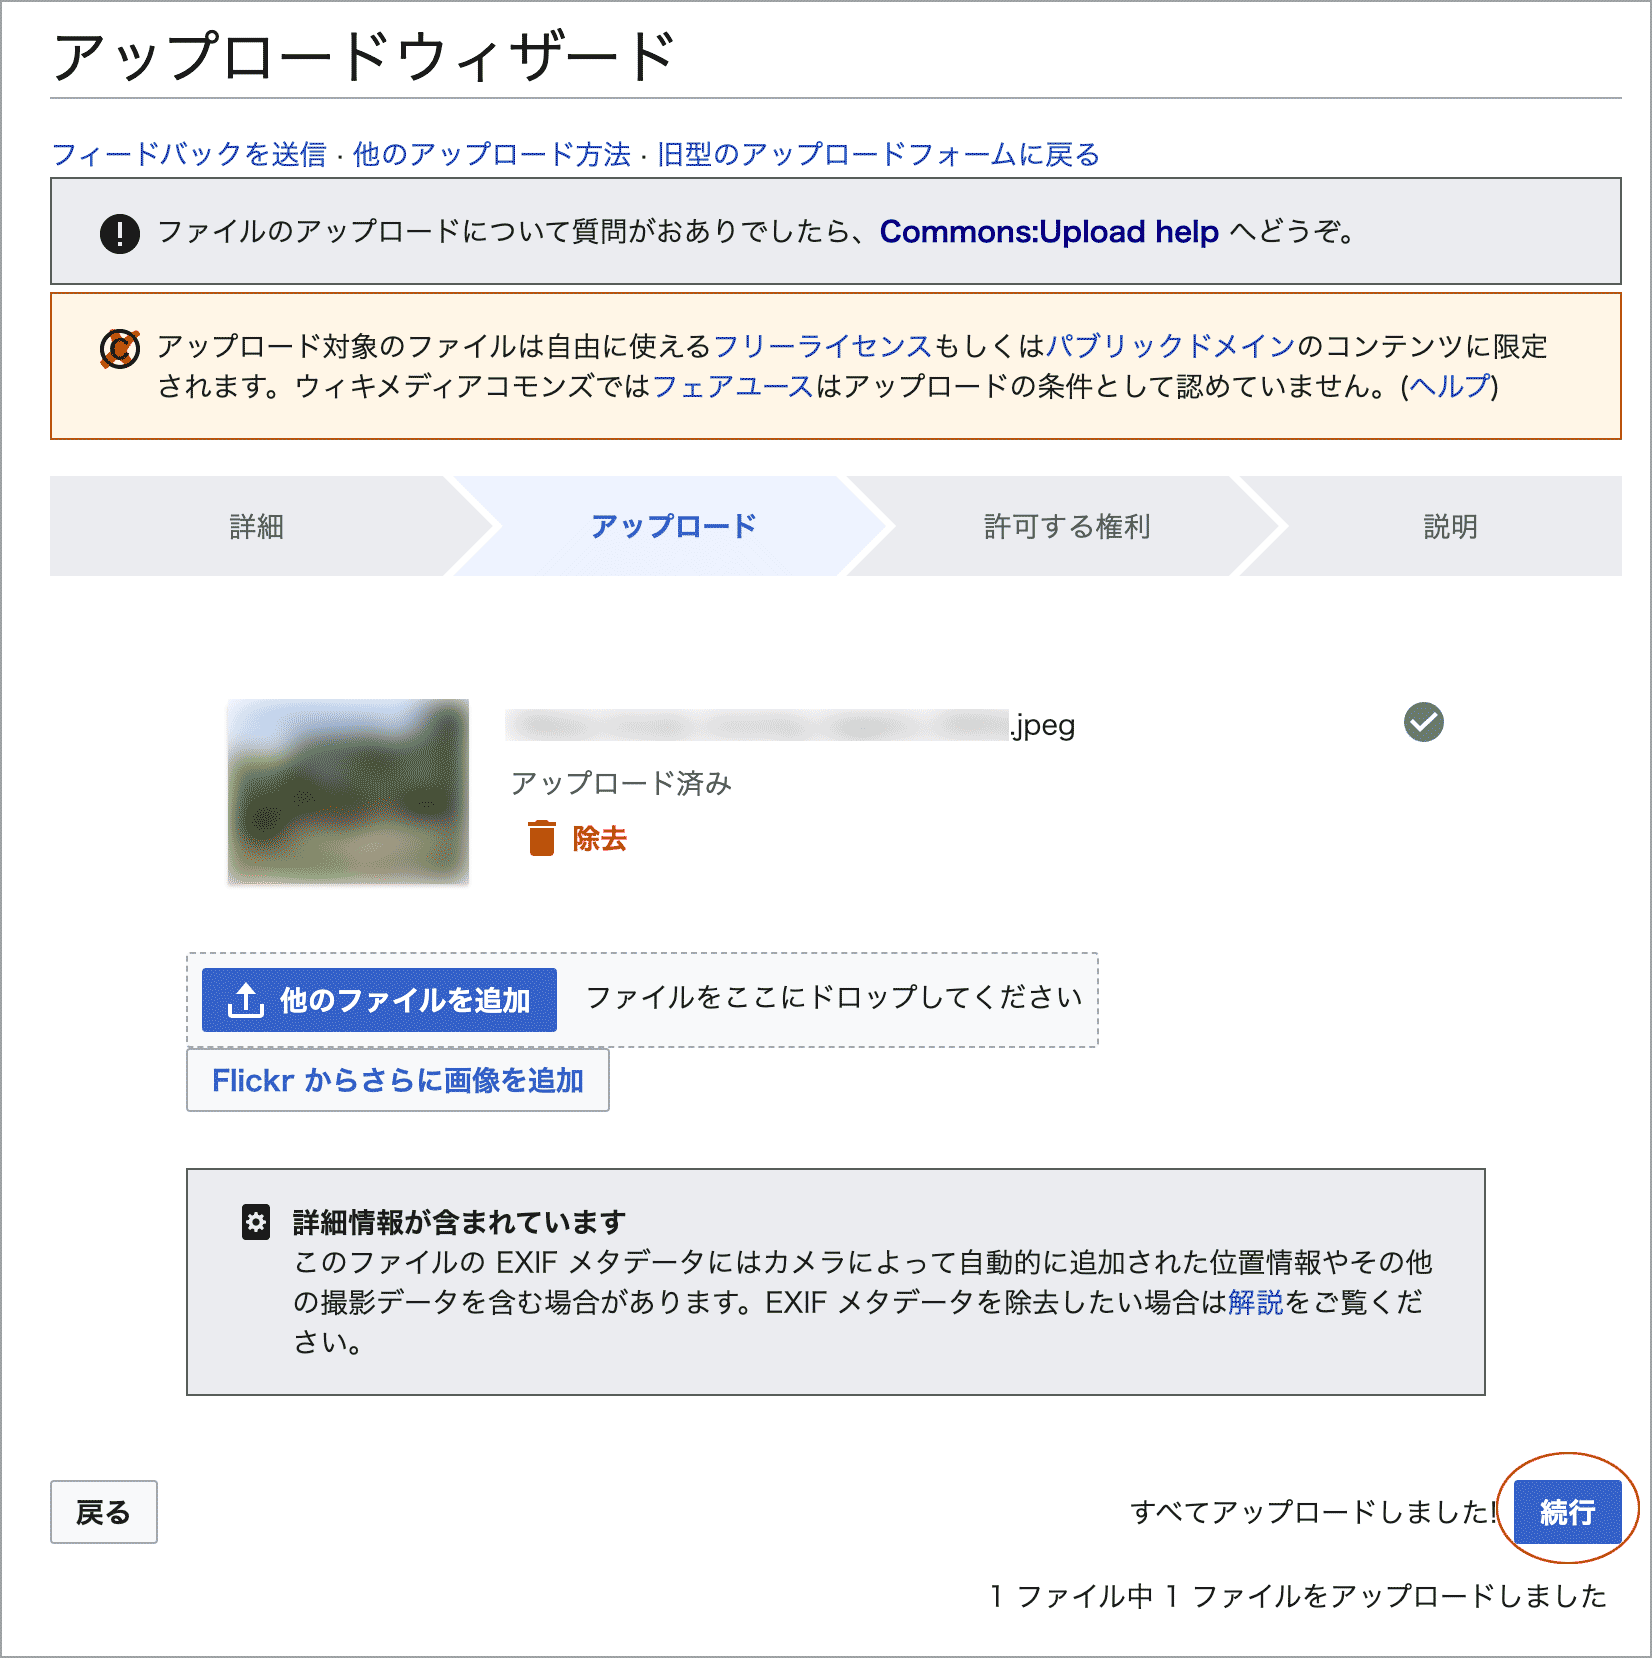Click the uploaded image thumbnail

348,791
